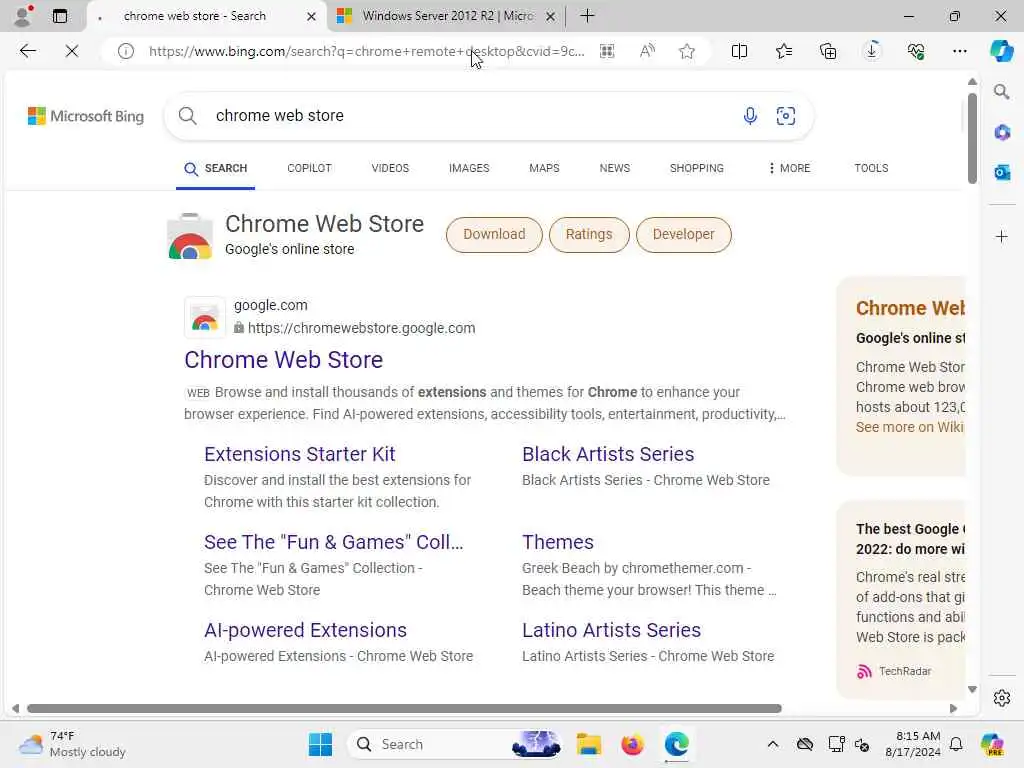
Task: Click the Edge taskbar icon
Action: pyautogui.click(x=677, y=744)
